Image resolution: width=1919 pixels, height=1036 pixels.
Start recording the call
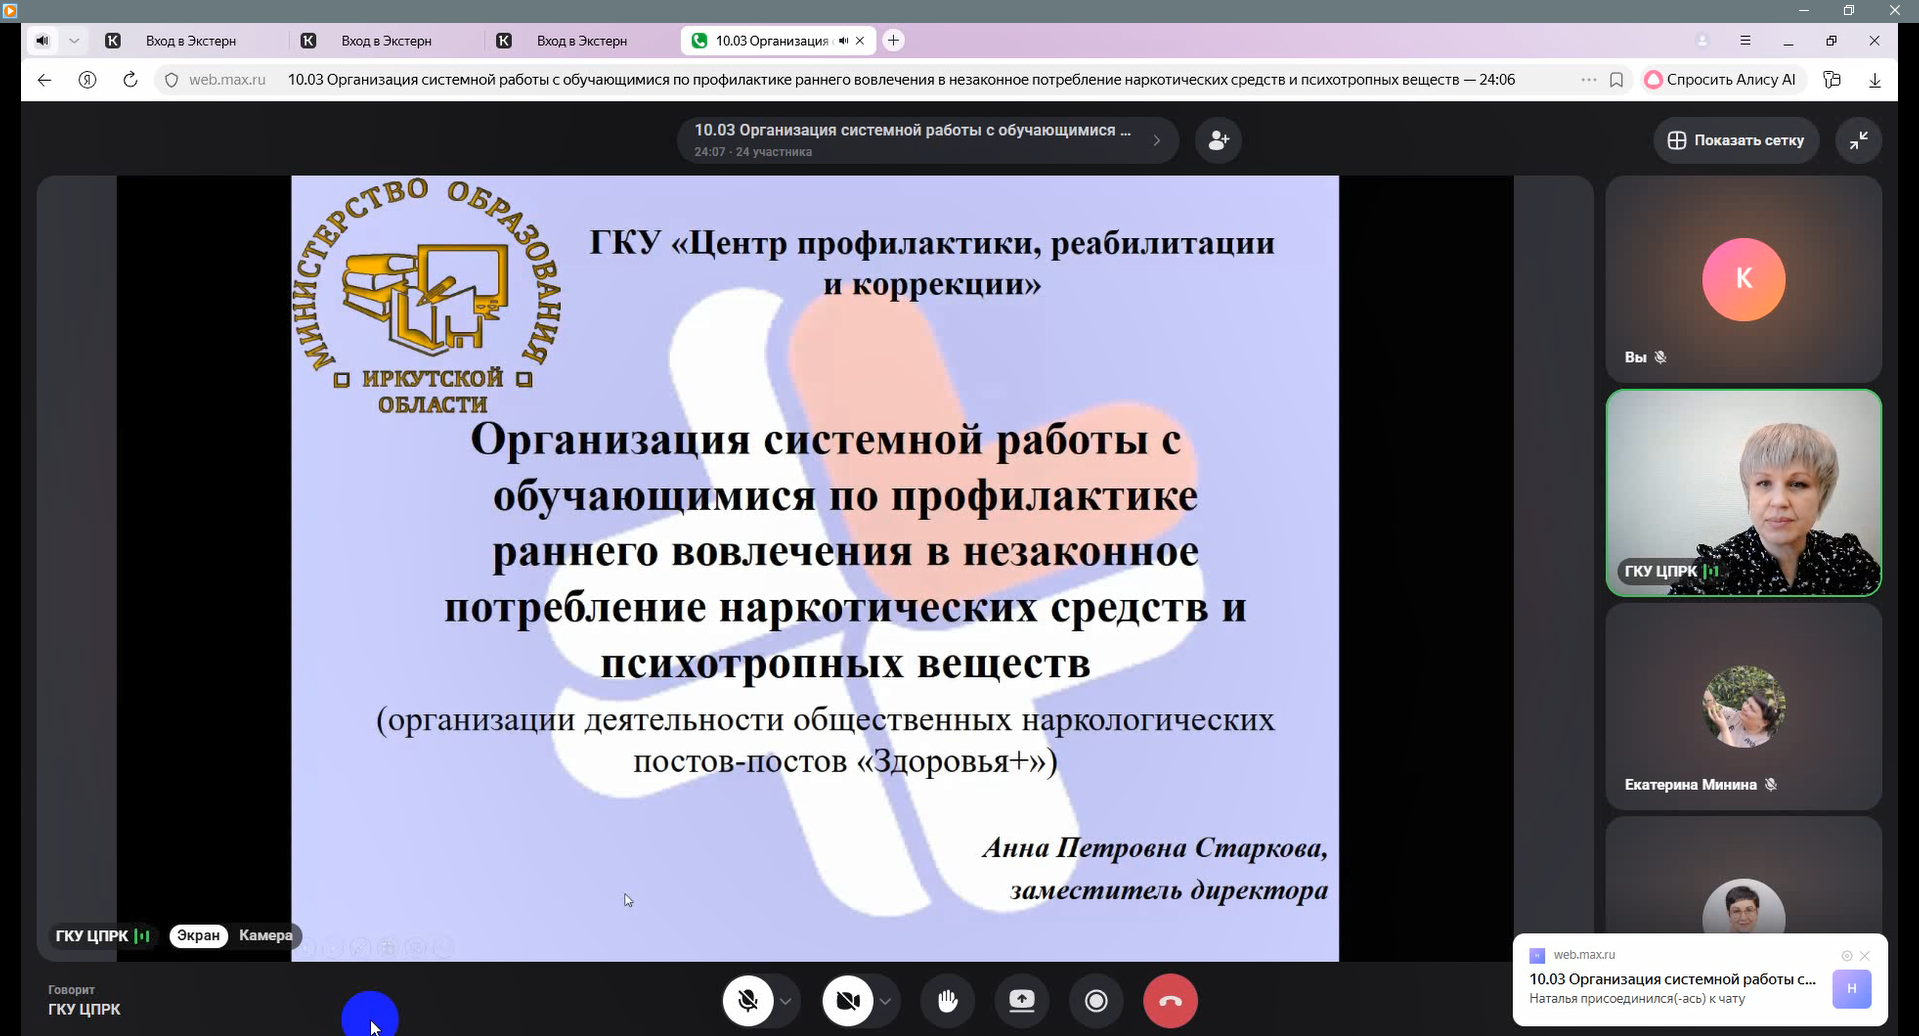pos(1096,1001)
